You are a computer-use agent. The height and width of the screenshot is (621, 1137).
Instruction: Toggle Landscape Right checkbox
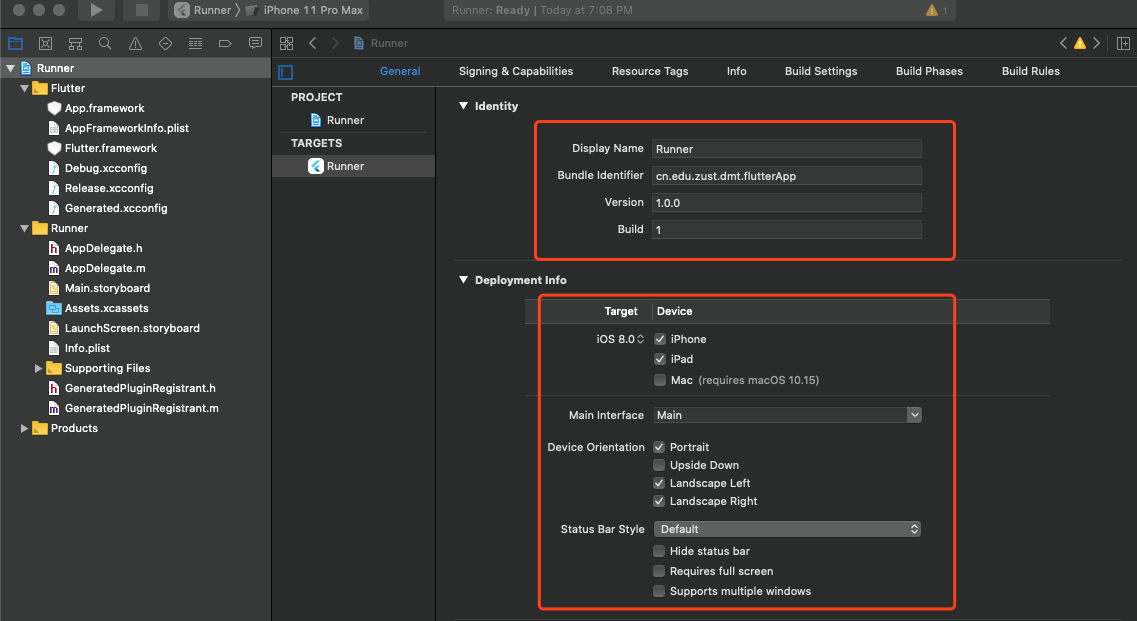(x=659, y=501)
